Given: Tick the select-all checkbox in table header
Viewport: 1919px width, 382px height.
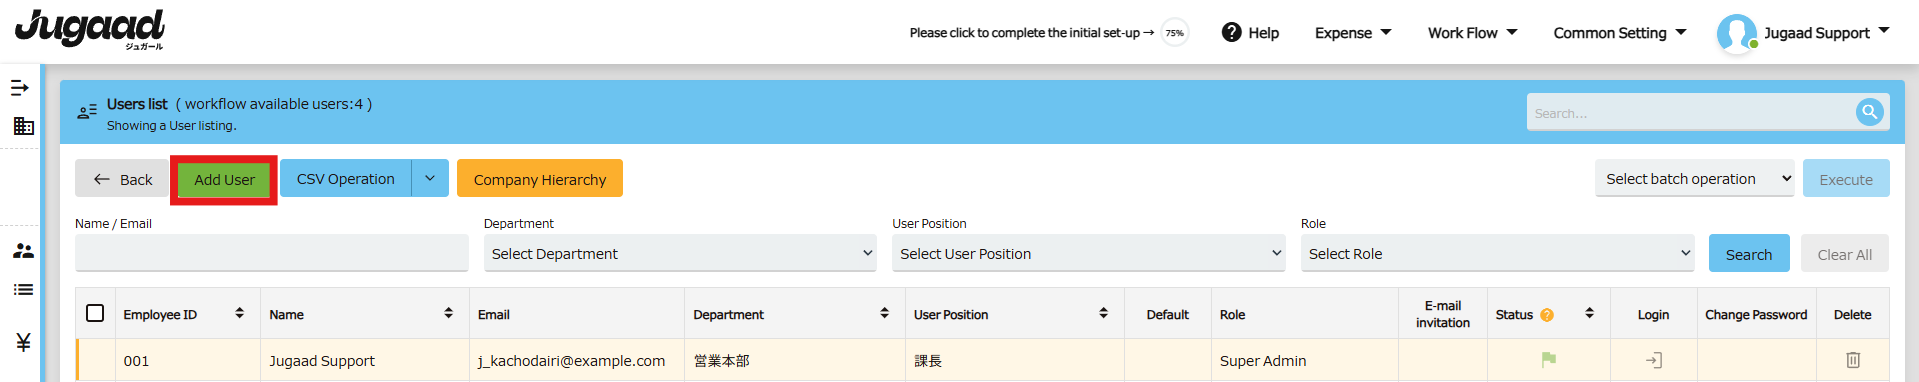Looking at the screenshot, I should (95, 313).
